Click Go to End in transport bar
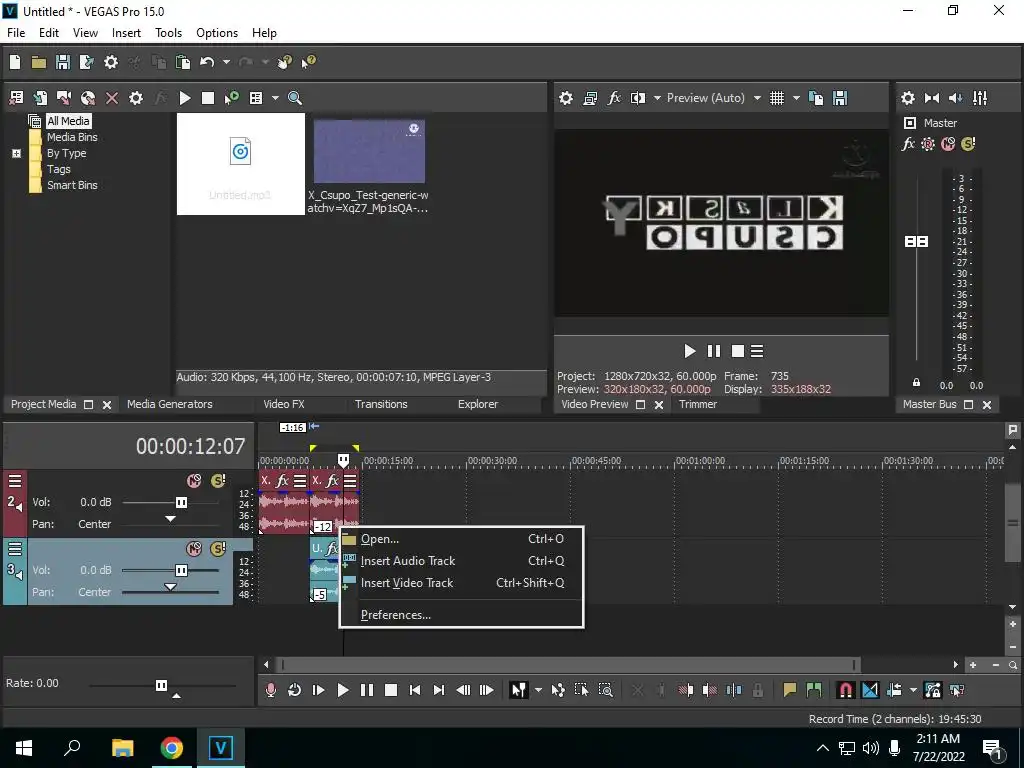1024x768 pixels. click(439, 690)
